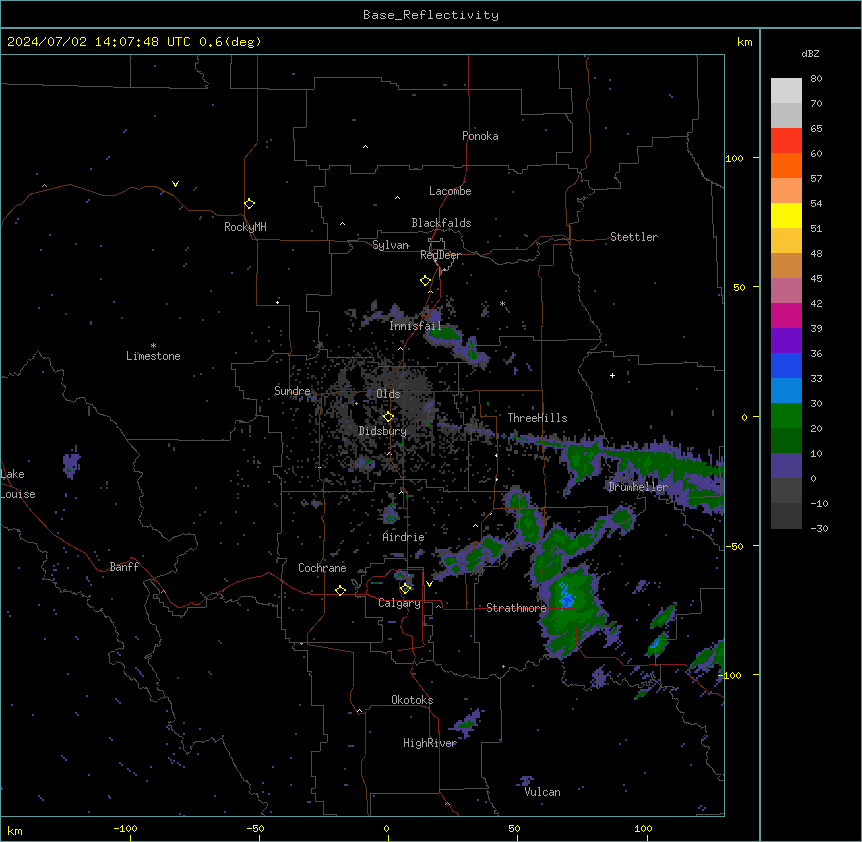Click the dBZ legend heading

pos(810,53)
